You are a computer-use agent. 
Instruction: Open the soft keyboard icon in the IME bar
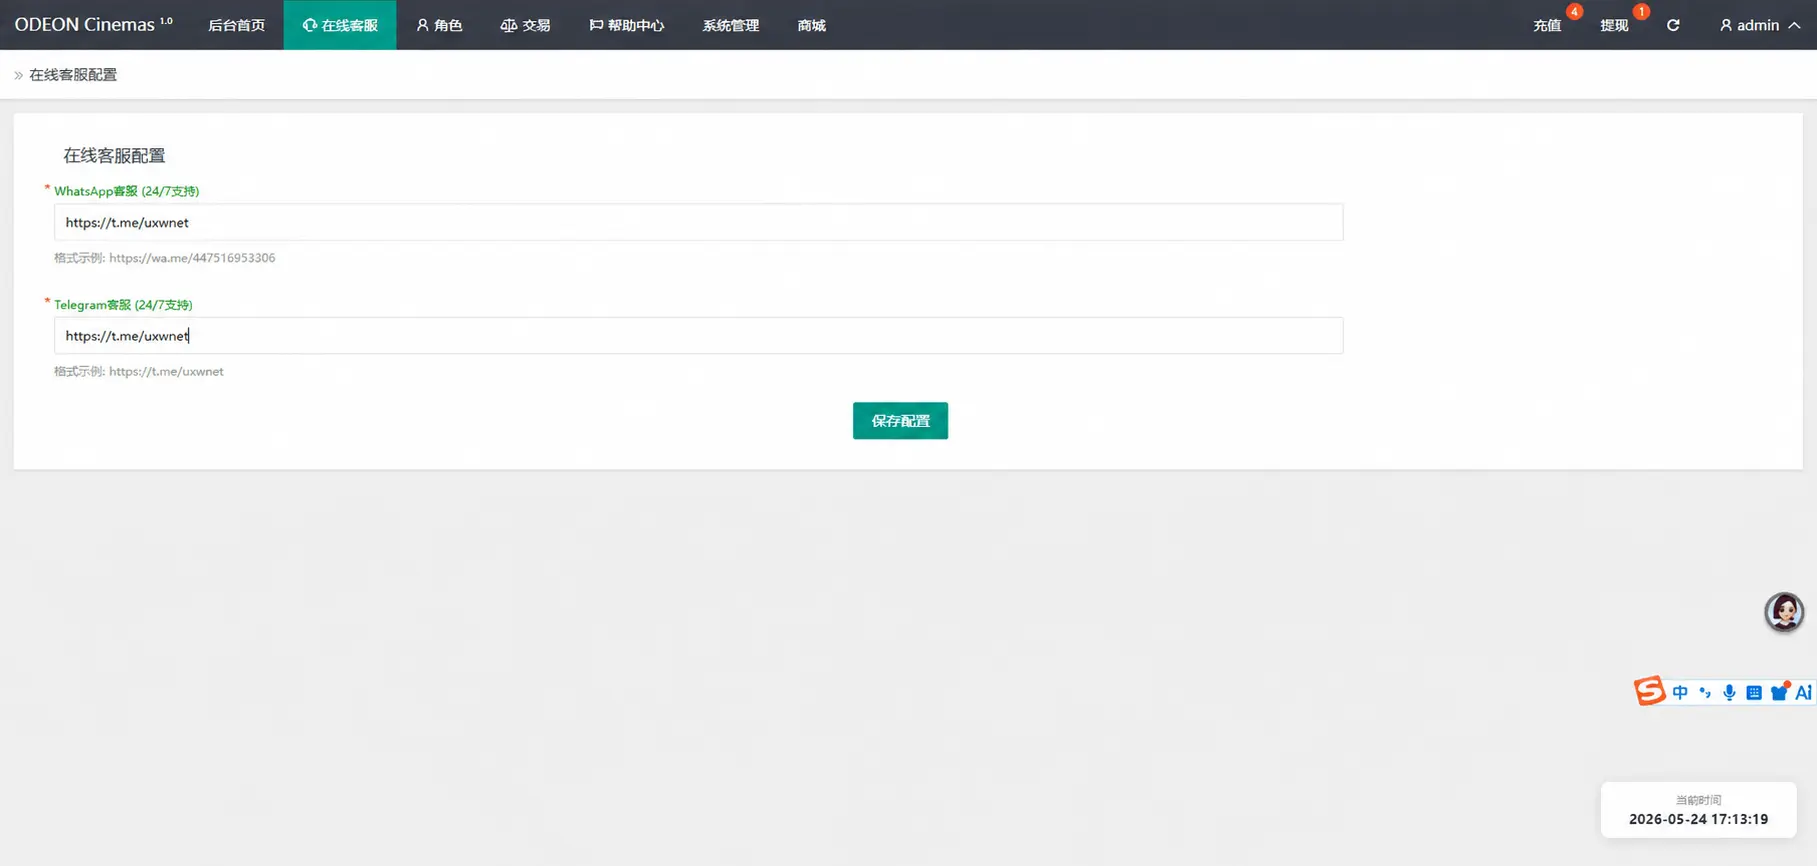[x=1754, y=692]
